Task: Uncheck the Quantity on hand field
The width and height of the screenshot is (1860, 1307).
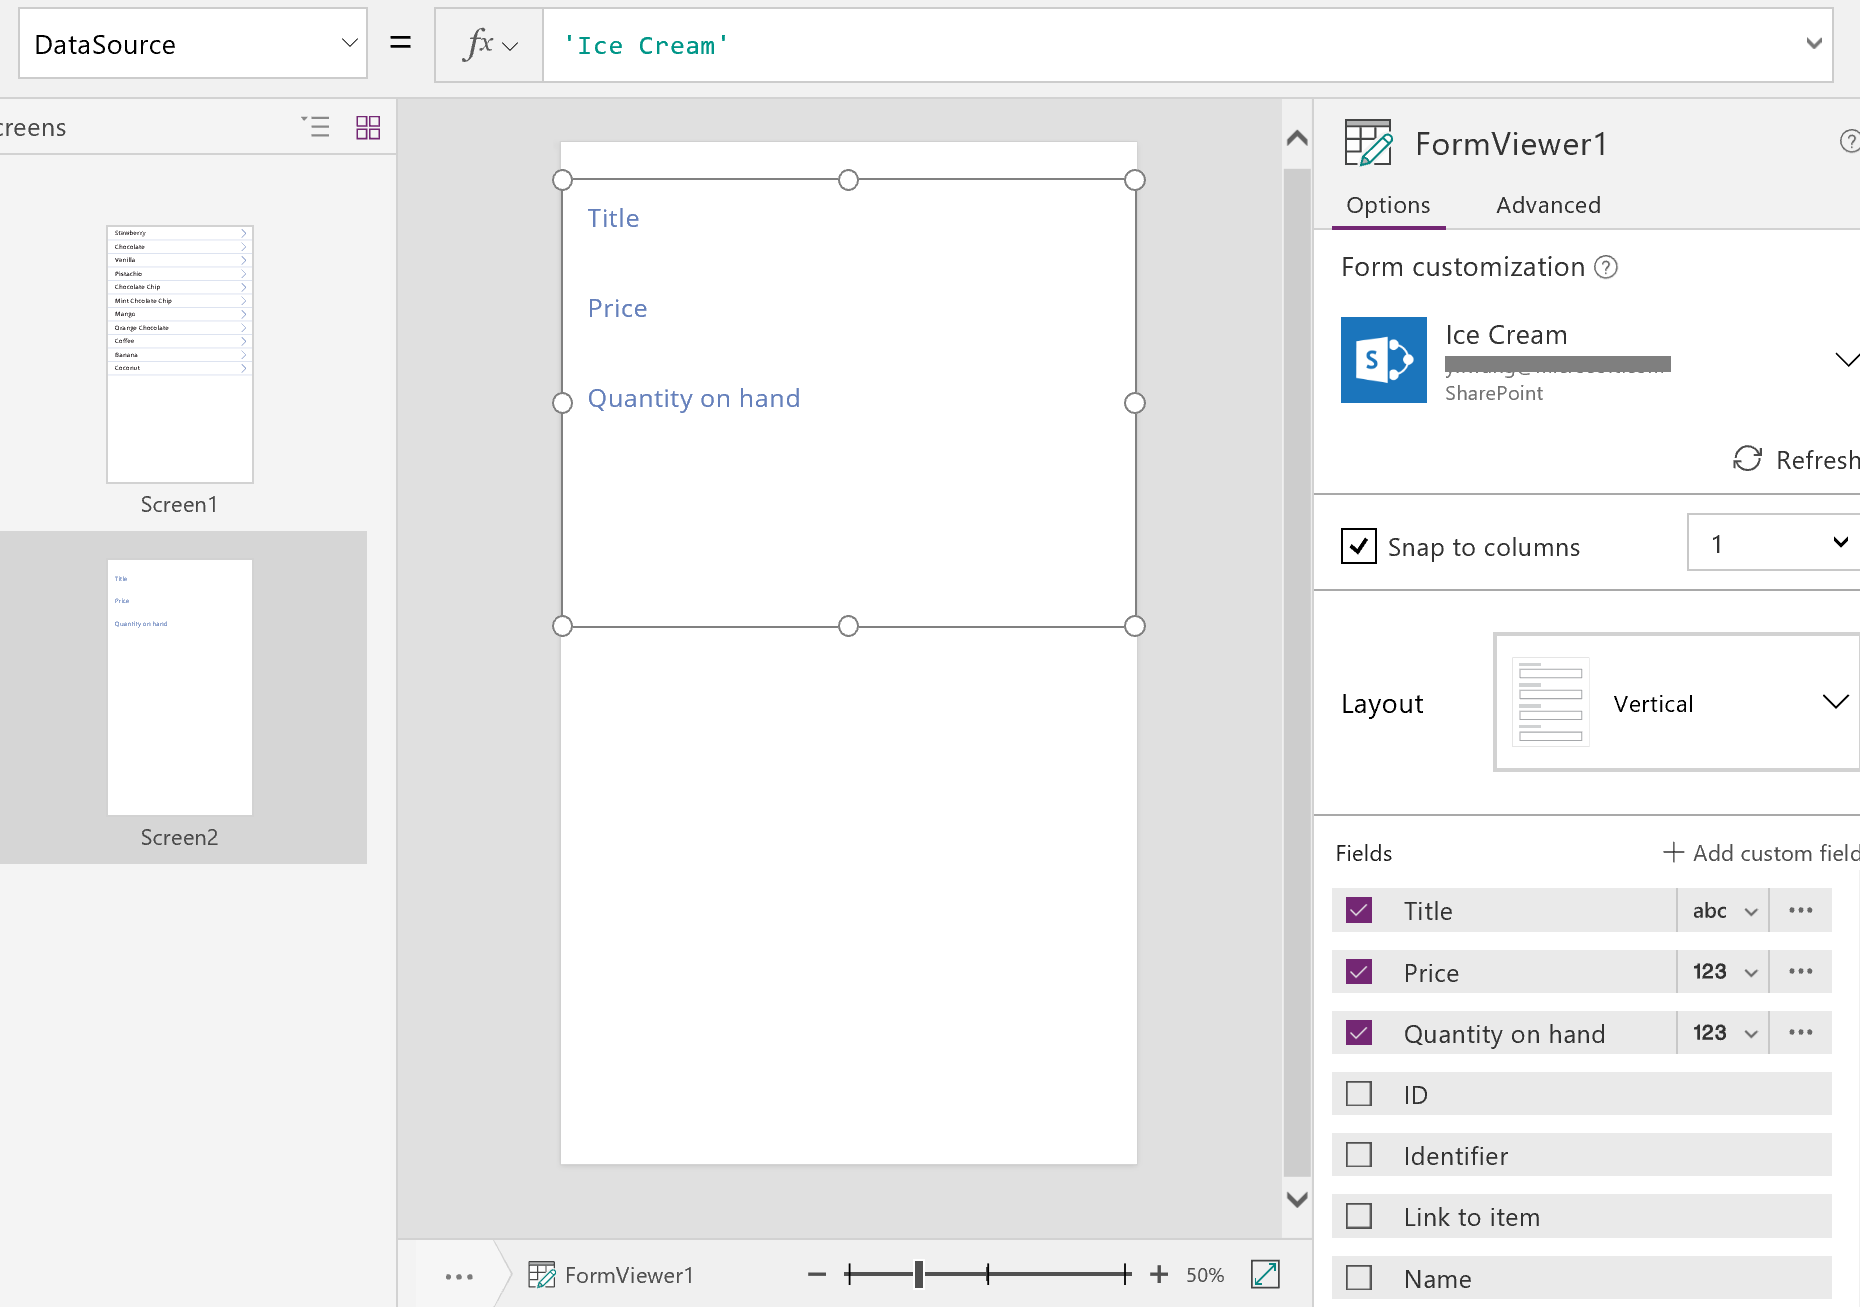Action: coord(1359,1033)
